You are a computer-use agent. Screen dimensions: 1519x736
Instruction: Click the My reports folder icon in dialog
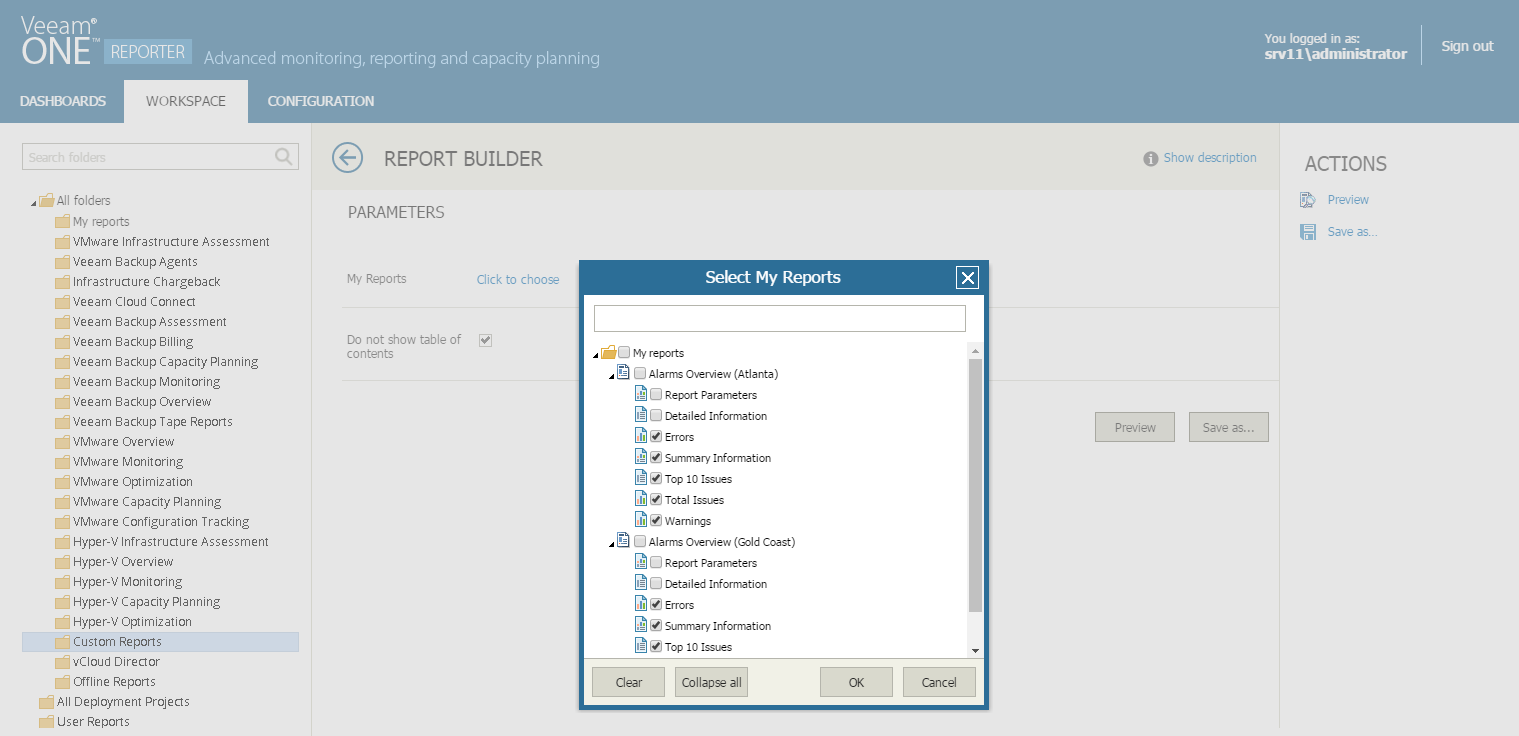[609, 353]
